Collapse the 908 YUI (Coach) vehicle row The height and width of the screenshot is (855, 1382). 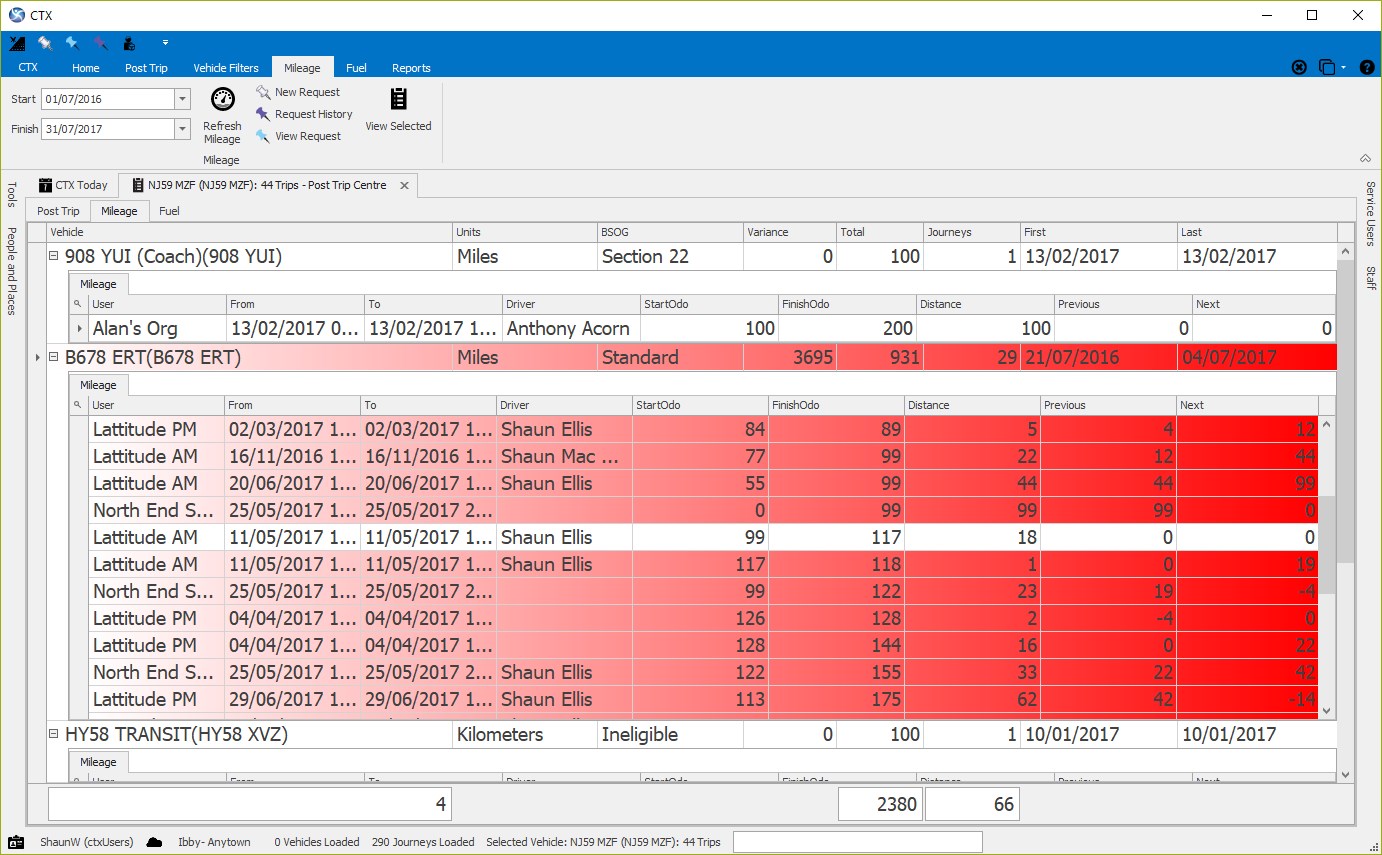click(x=55, y=256)
